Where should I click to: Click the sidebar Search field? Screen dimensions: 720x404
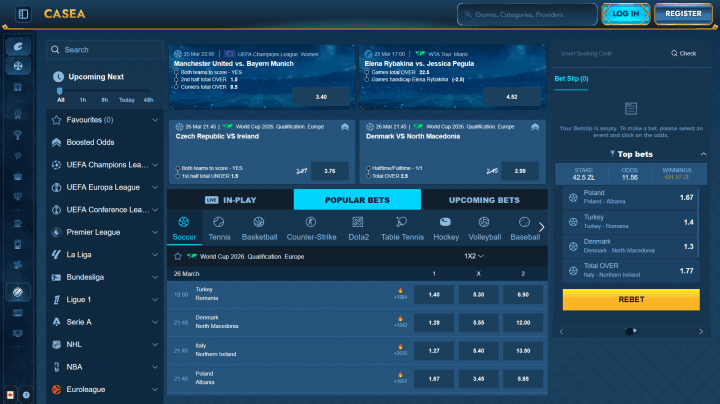point(105,50)
